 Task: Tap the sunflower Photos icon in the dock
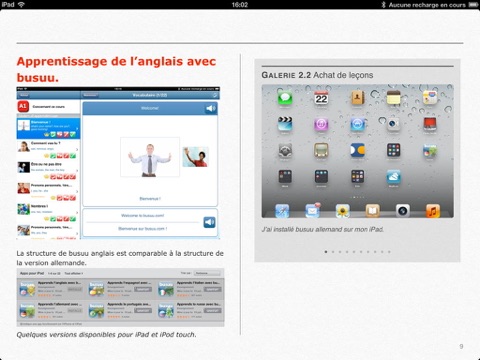tap(342, 211)
